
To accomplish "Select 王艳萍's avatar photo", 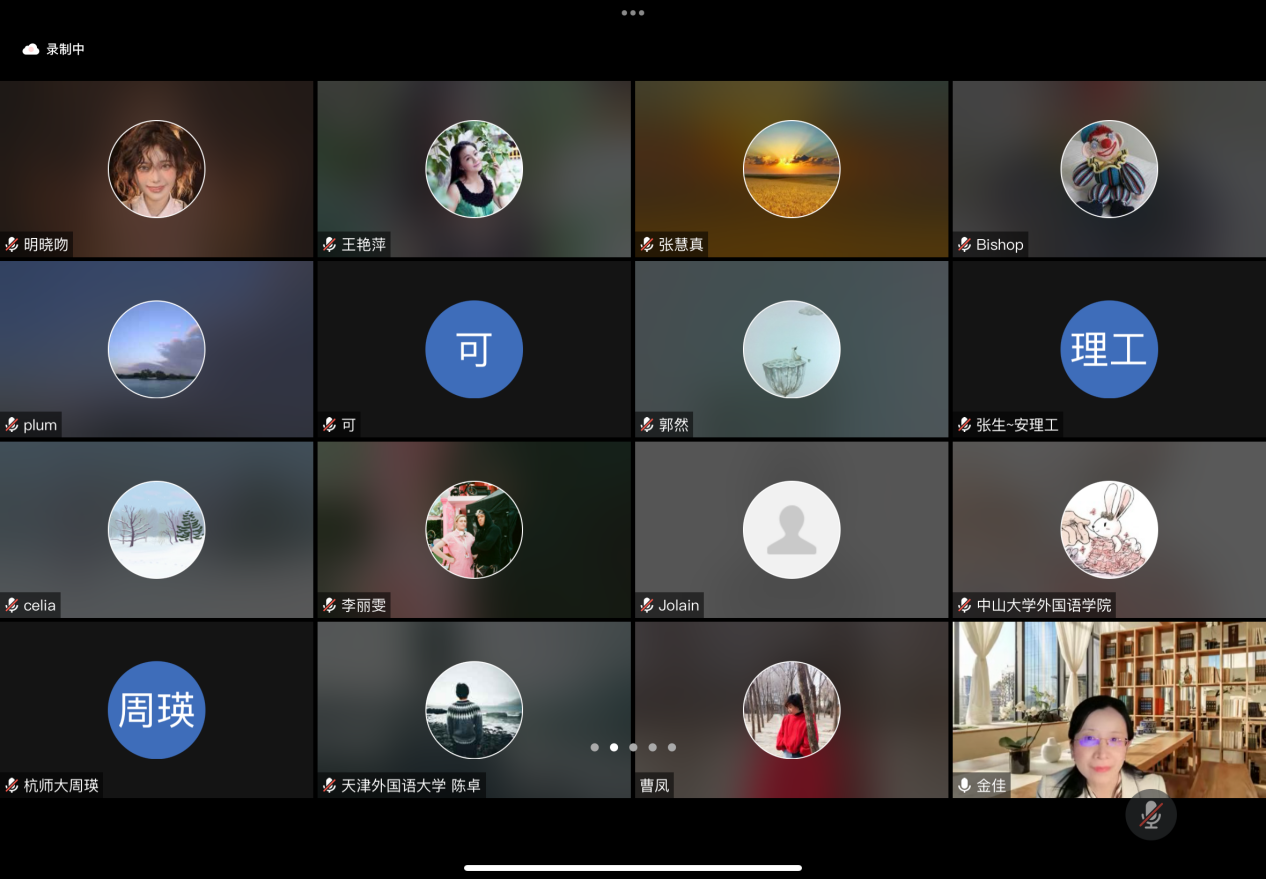I will pos(474,169).
